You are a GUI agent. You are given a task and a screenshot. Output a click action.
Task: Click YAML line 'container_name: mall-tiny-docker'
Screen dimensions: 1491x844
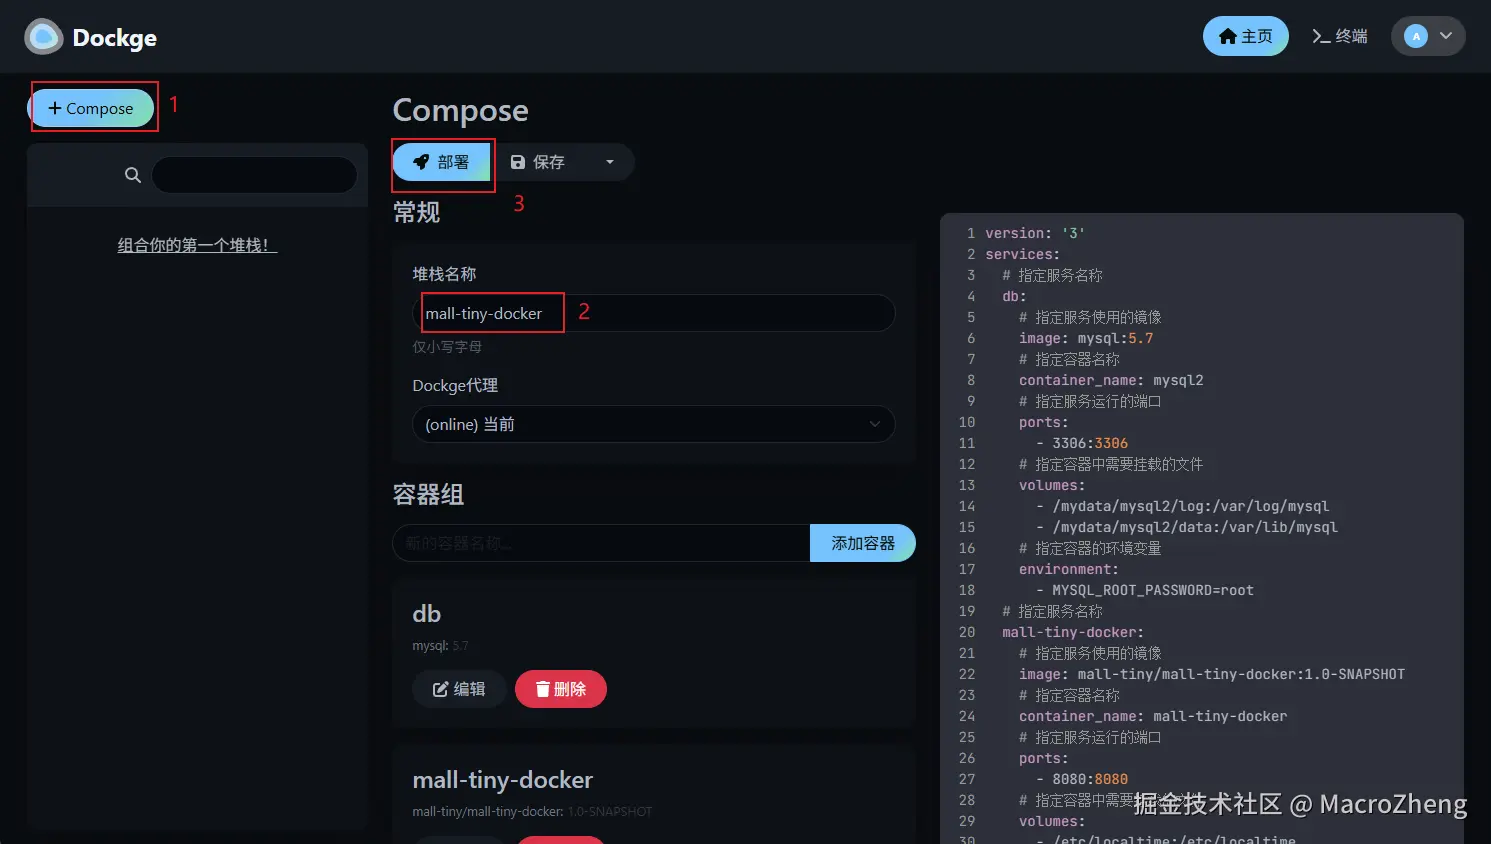(1153, 716)
